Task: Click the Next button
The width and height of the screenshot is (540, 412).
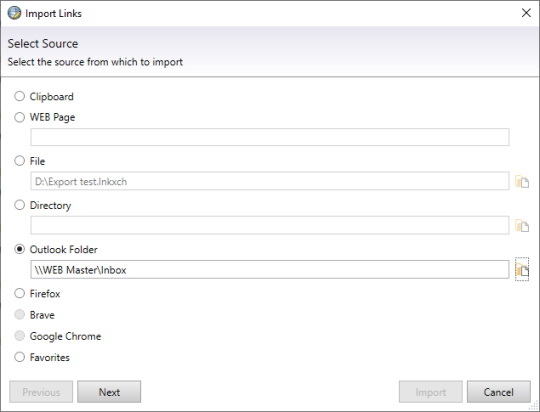Action: [109, 392]
